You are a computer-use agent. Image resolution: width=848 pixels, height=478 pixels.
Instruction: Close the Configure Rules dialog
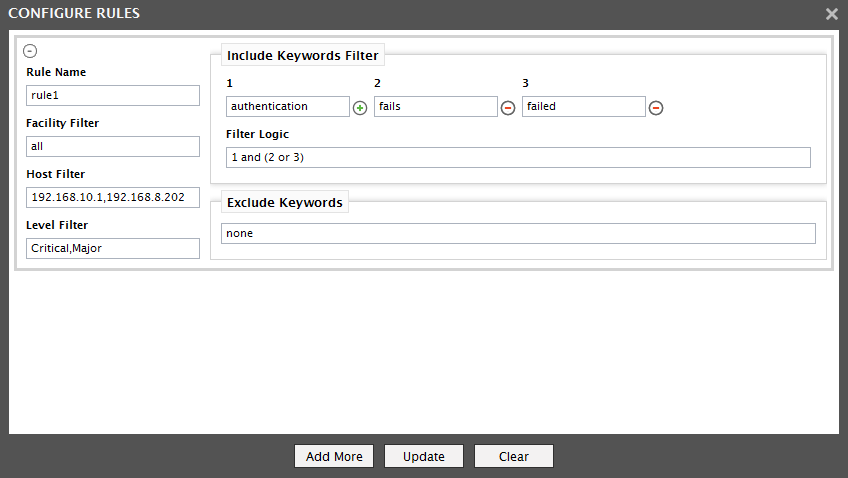(x=832, y=14)
